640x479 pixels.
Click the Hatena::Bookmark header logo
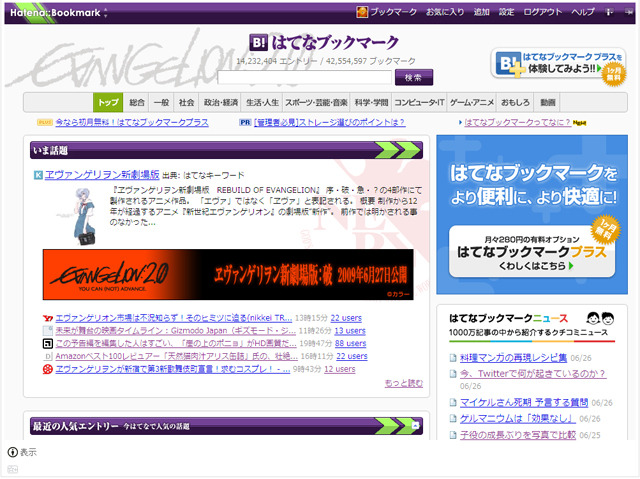tap(55, 13)
